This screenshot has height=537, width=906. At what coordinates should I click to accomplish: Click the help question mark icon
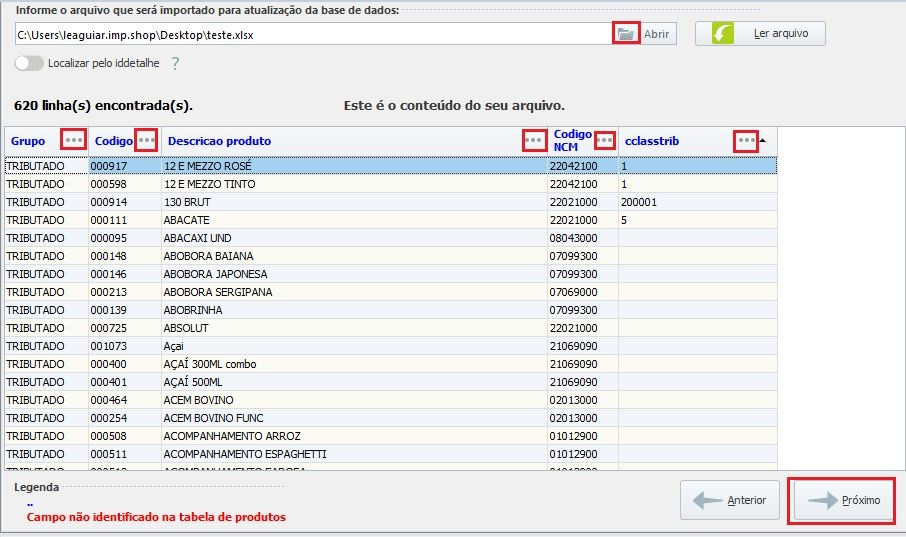click(175, 63)
